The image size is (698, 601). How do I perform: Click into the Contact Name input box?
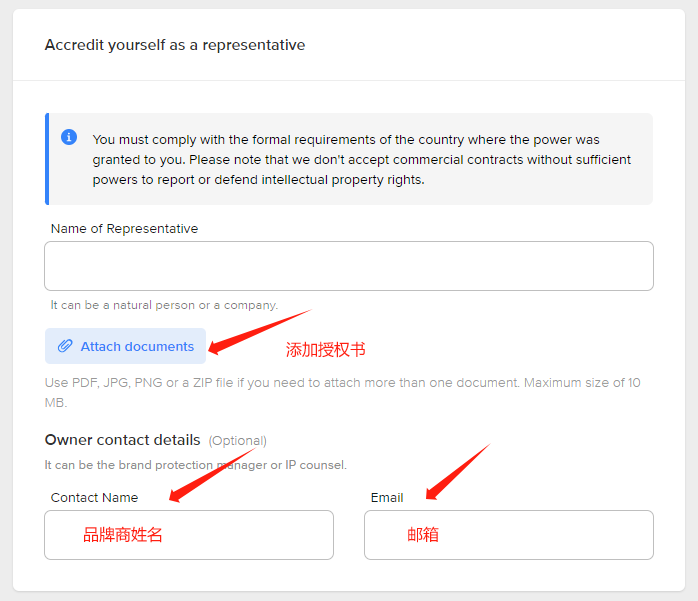(188, 535)
